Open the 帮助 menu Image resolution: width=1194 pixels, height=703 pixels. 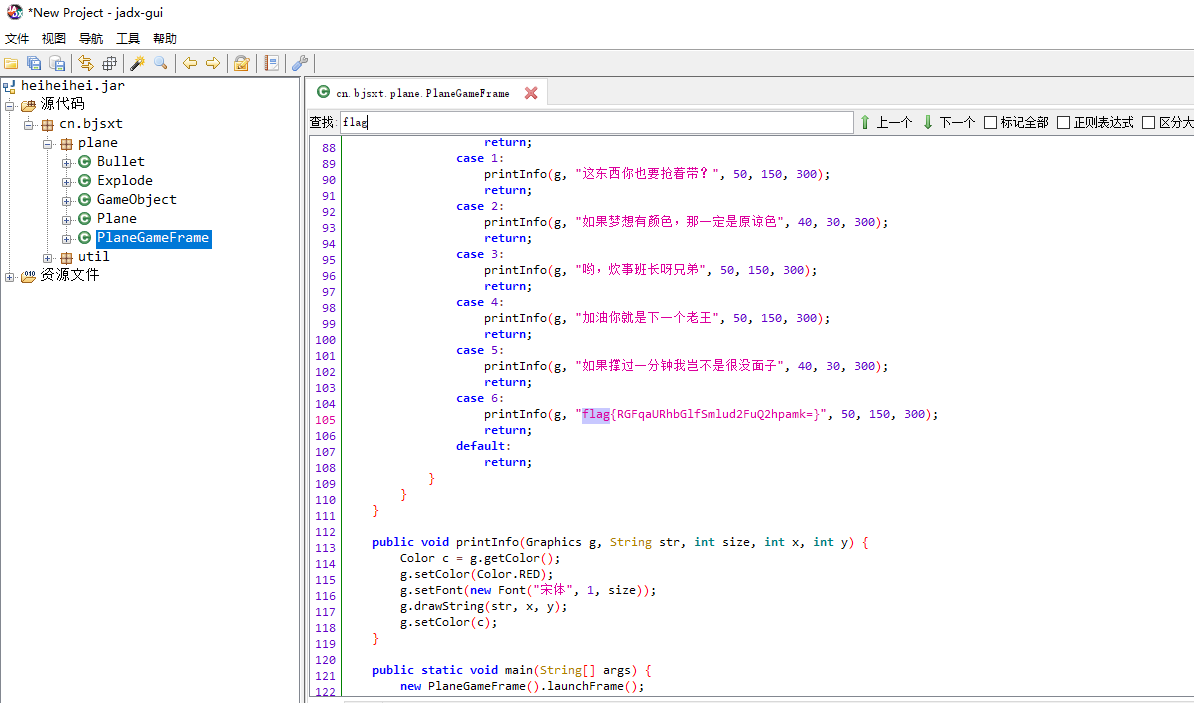tap(164, 38)
